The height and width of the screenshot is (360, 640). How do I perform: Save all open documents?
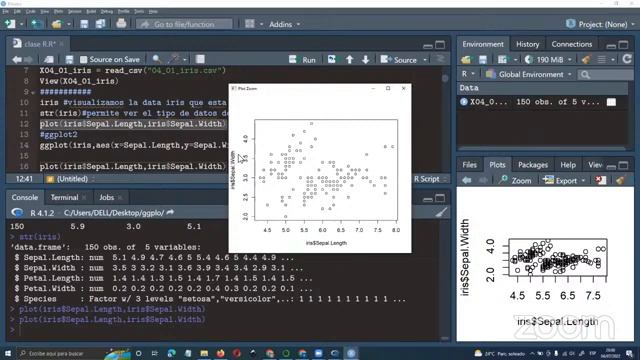click(x=100, y=24)
